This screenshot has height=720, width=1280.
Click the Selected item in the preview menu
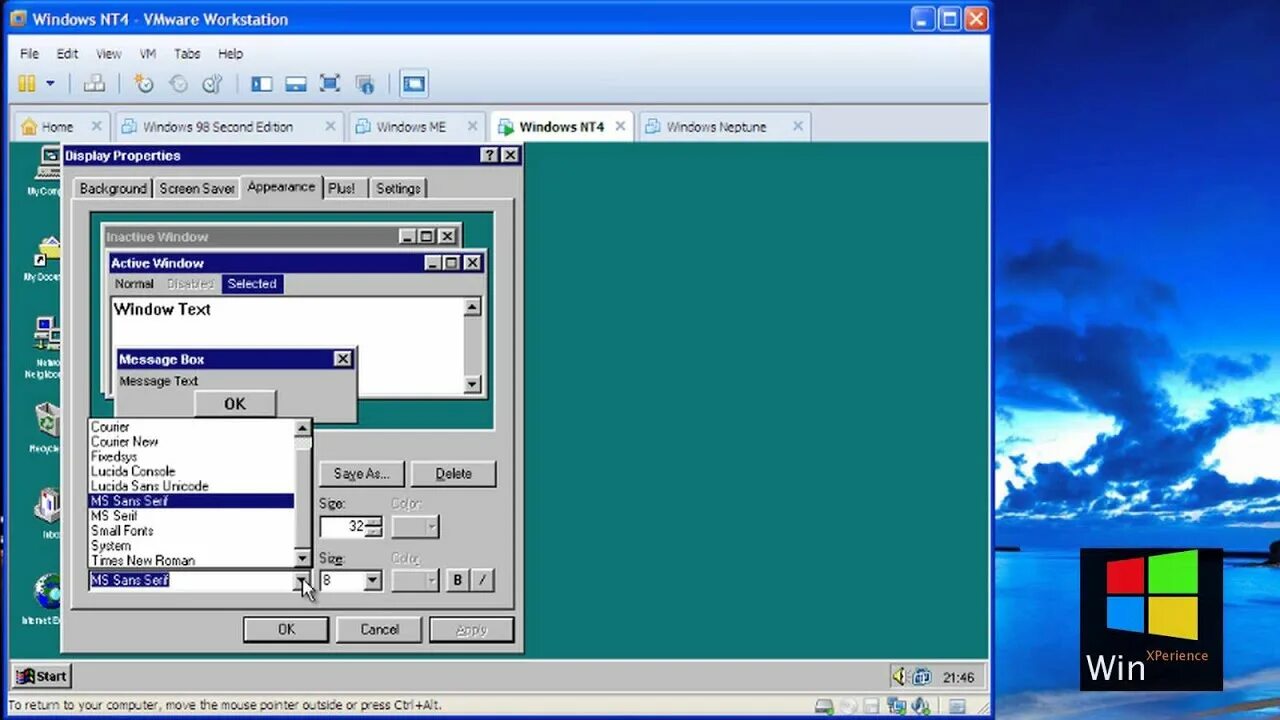252,284
